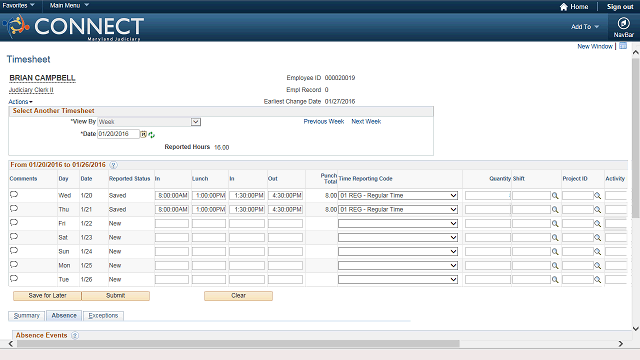Image resolution: width=640 pixels, height=360 pixels.
Task: Open the Main Menu
Action: [69, 5]
